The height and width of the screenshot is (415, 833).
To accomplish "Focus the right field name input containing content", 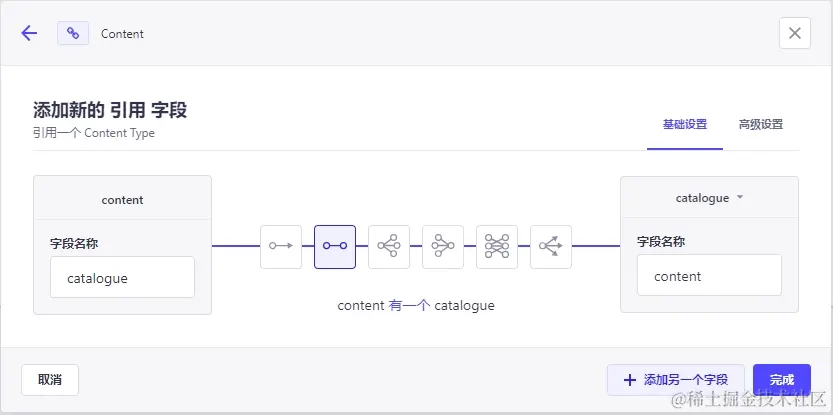I will (x=709, y=276).
